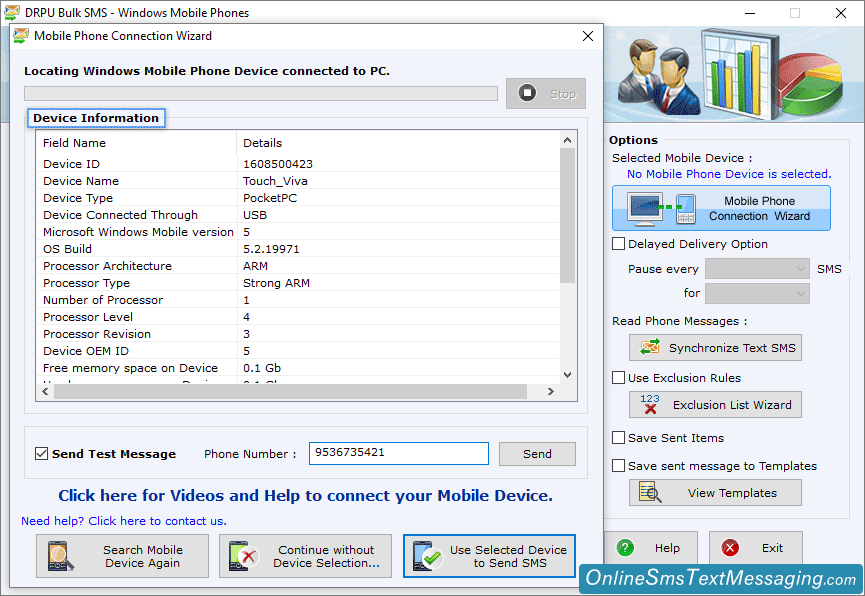Choose Continue without Device Selection
The width and height of the screenshot is (865, 596).
coord(305,556)
